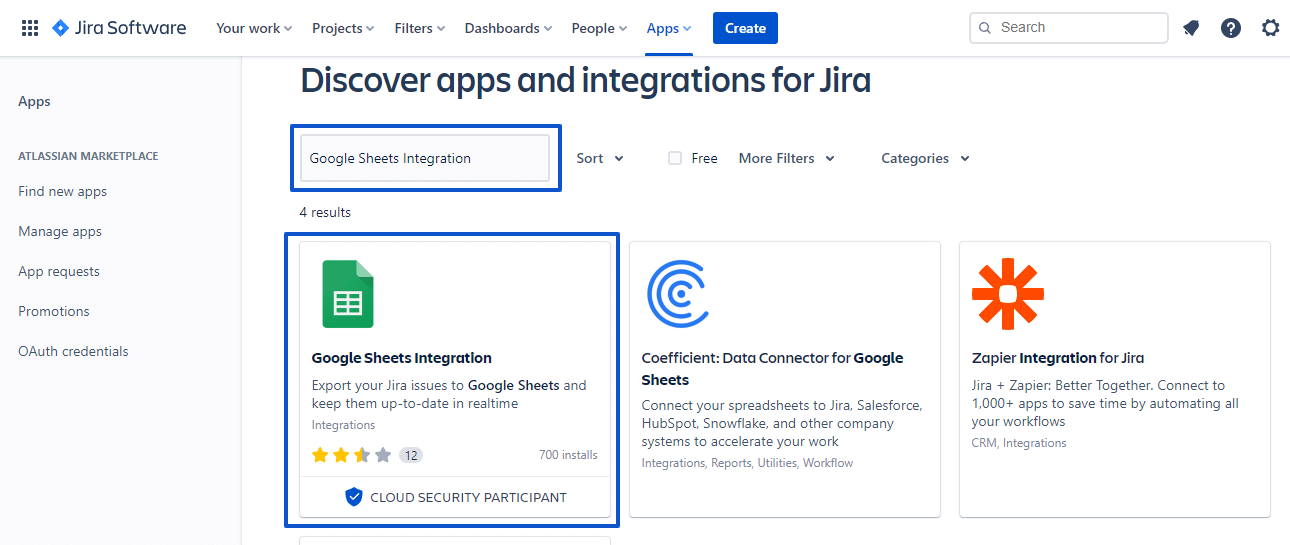1290x545 pixels.
Task: Click the Google Sheets app icon
Action: pyautogui.click(x=348, y=294)
